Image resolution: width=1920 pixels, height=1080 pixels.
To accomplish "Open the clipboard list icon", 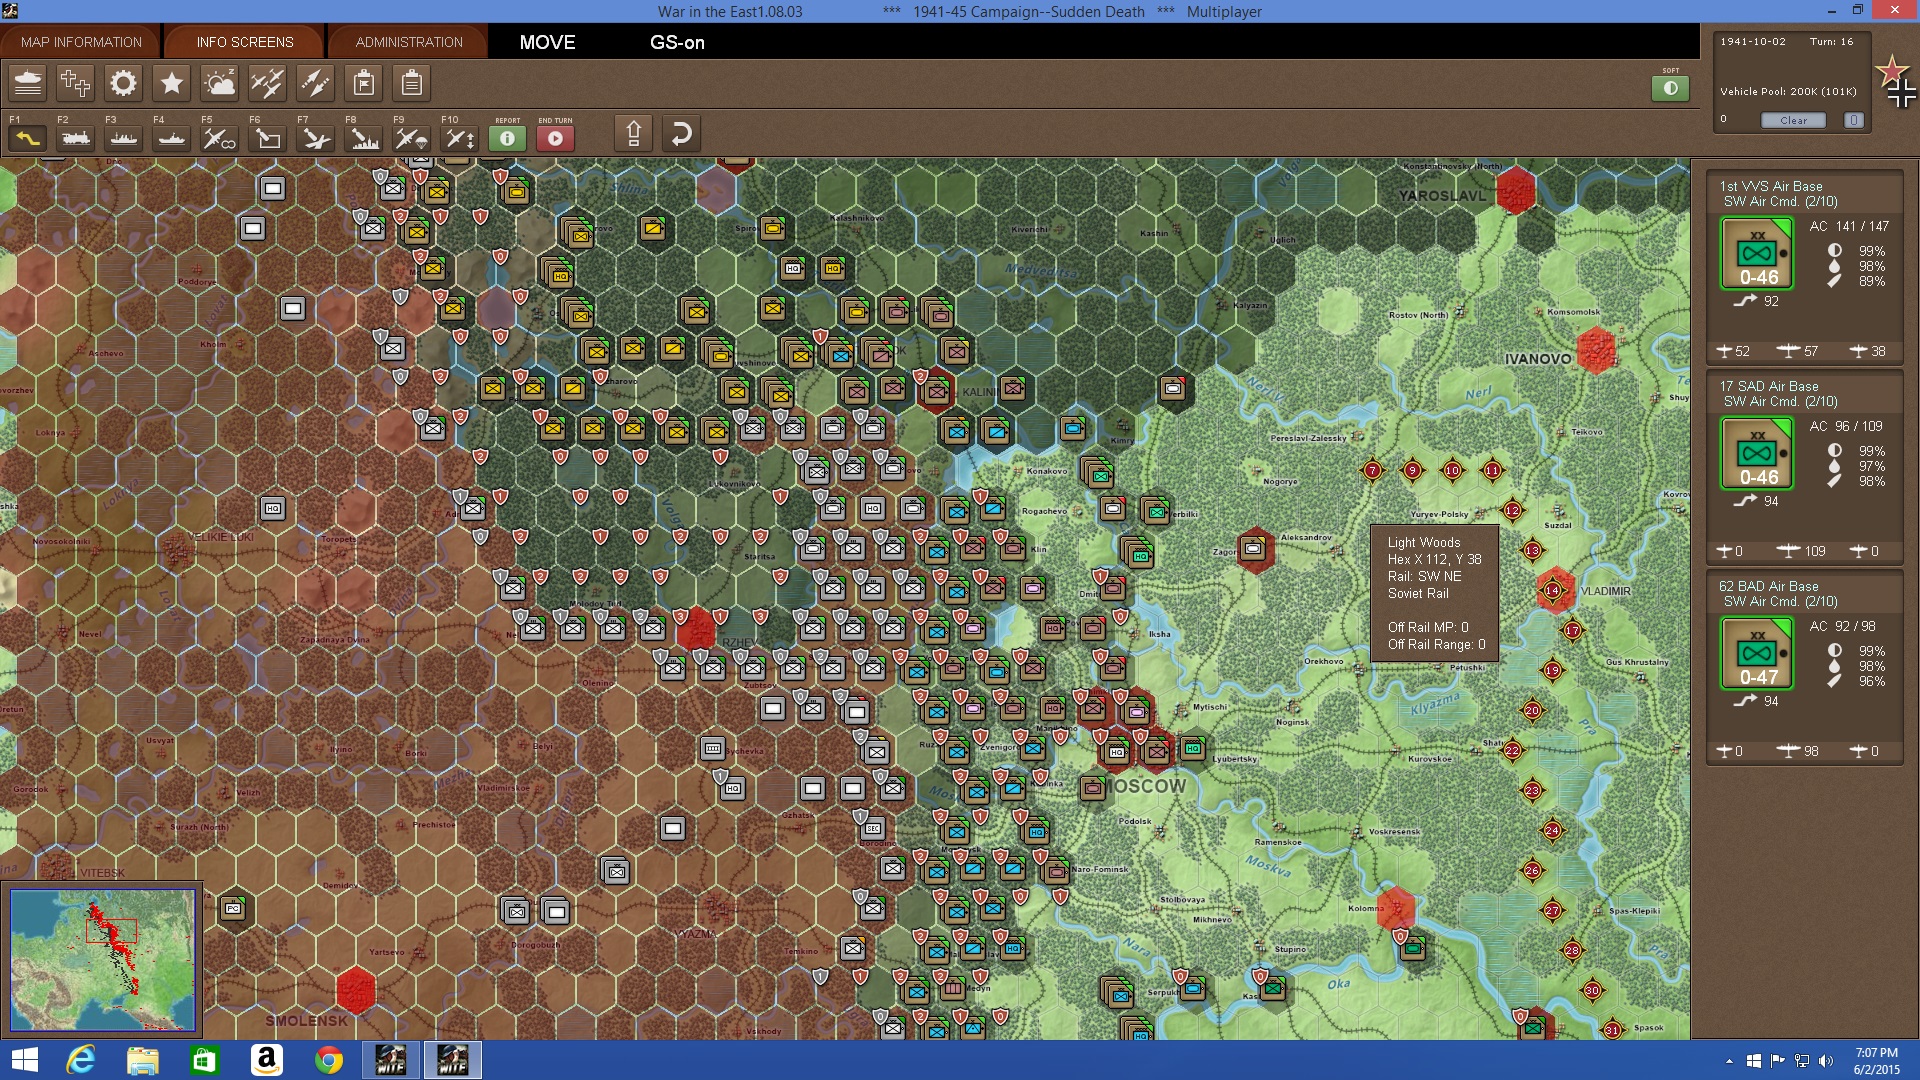I will point(411,83).
